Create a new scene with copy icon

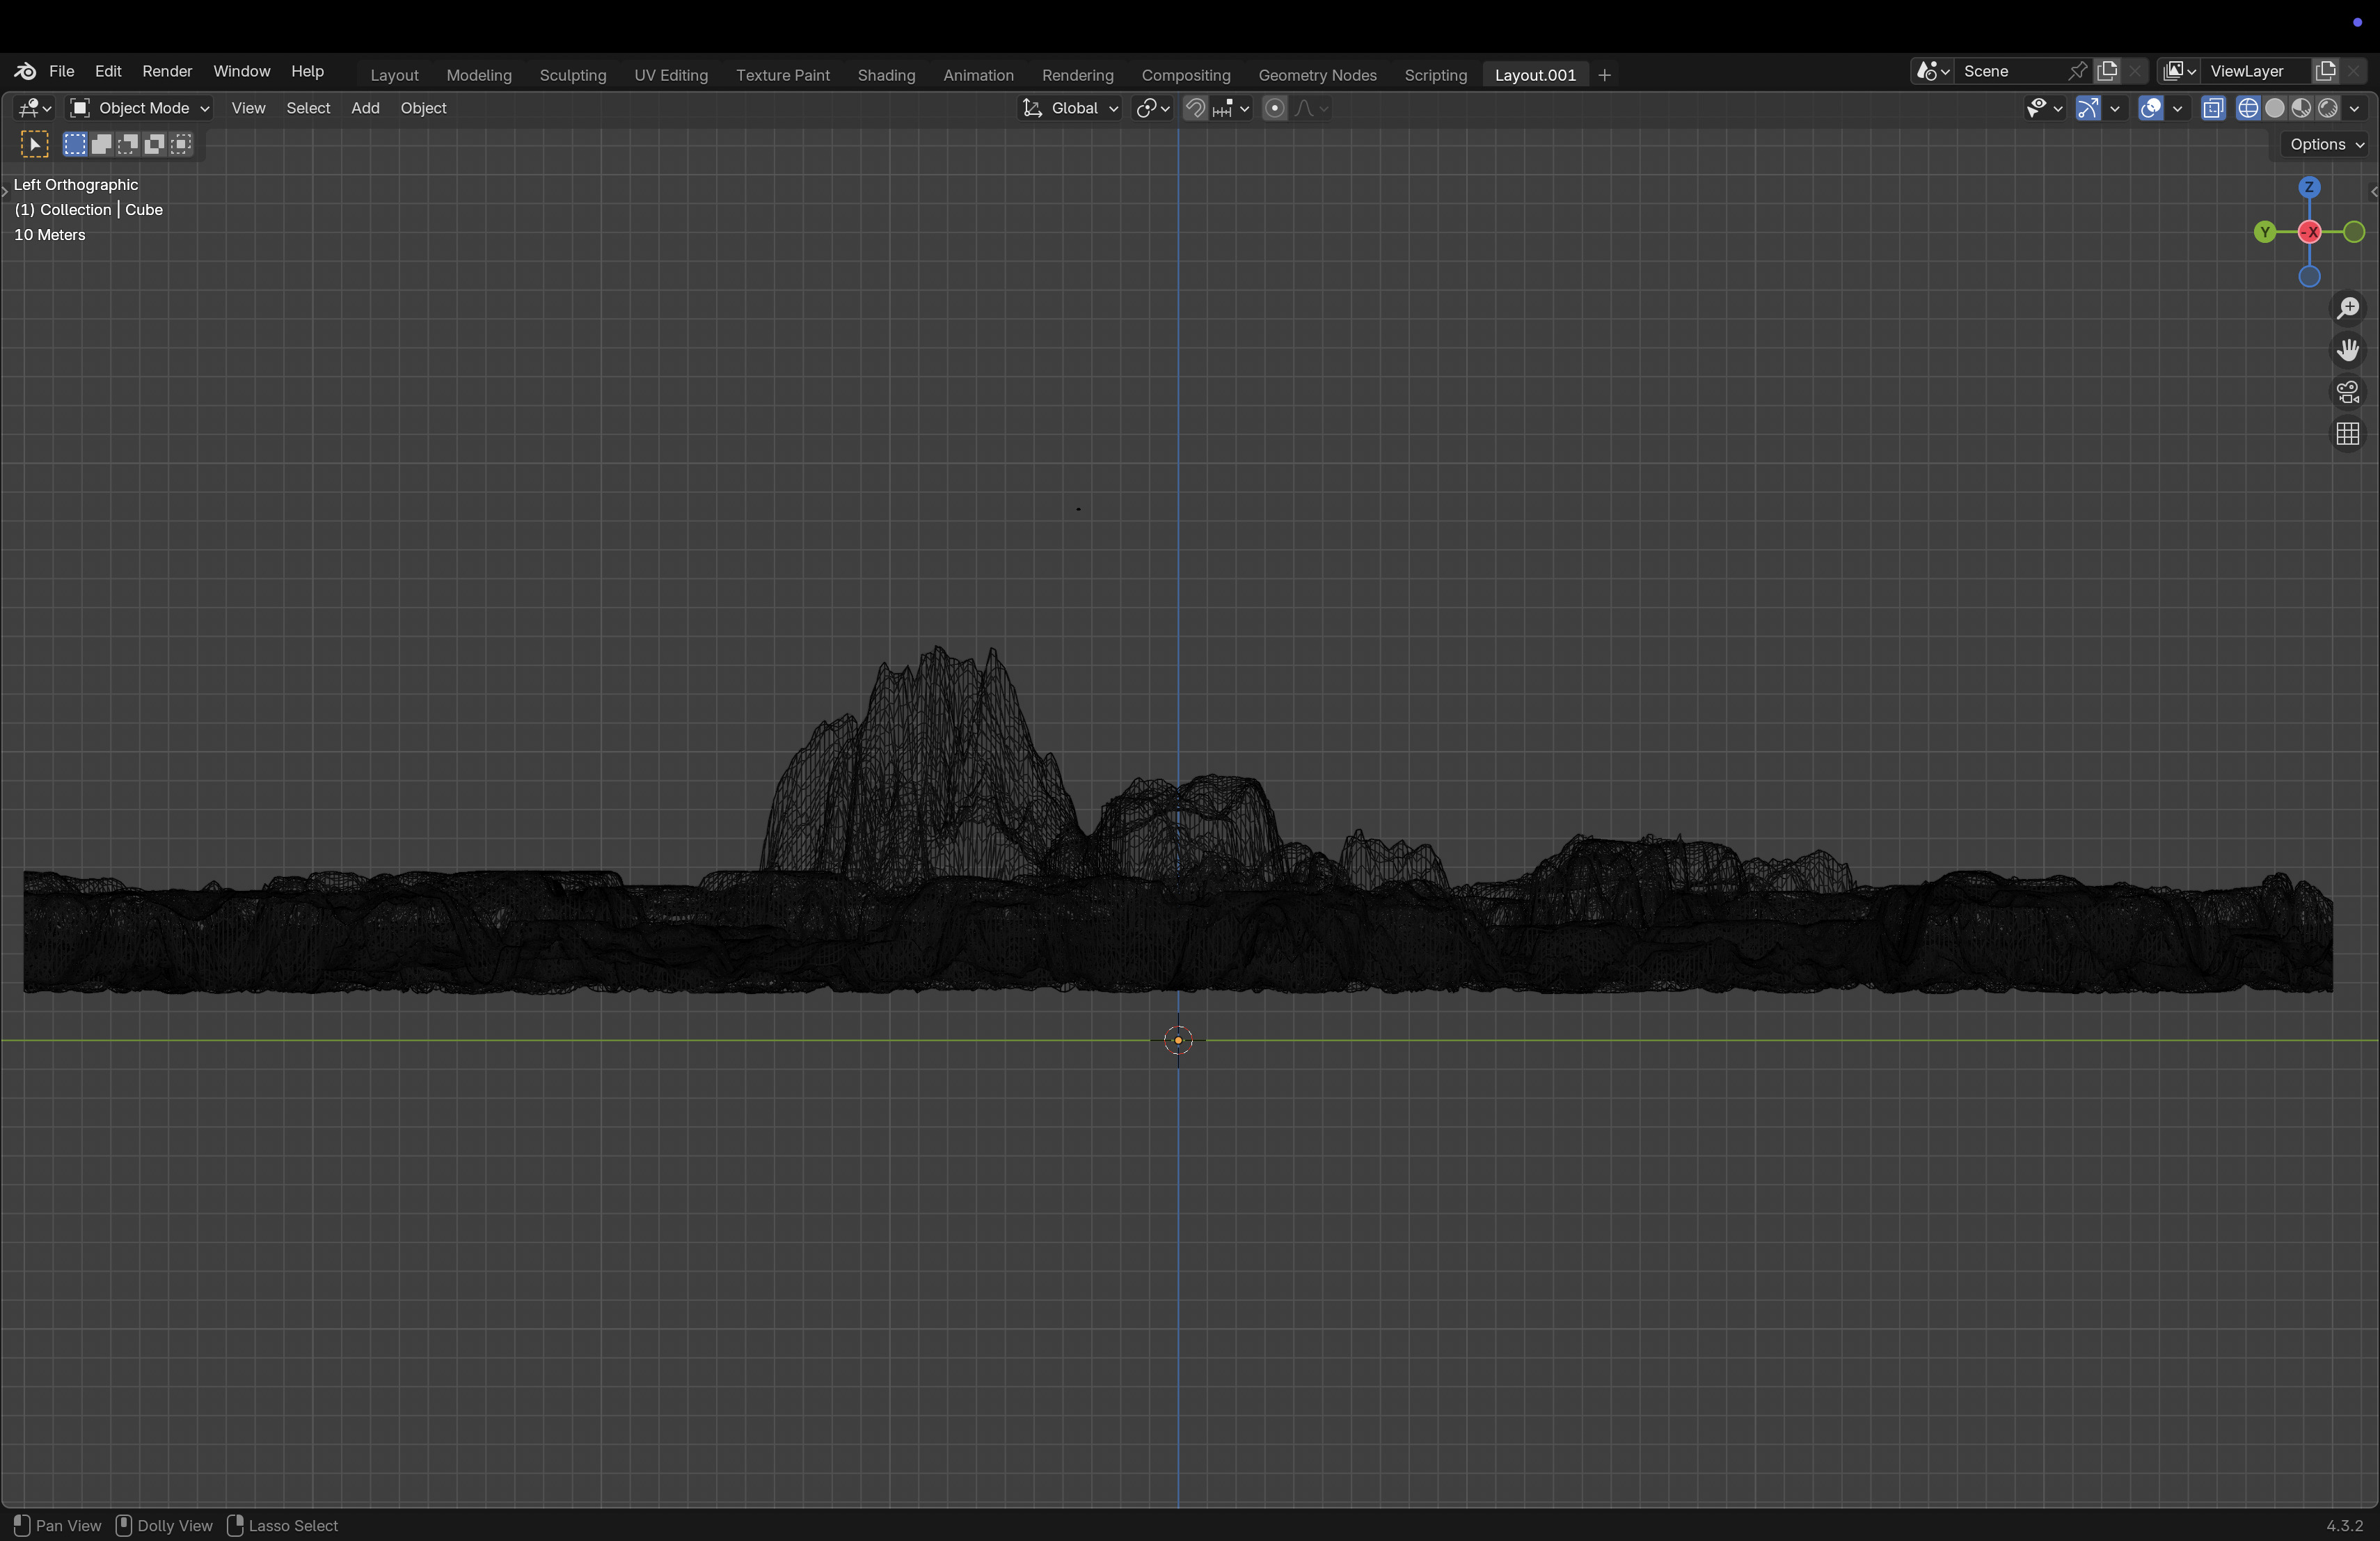[x=2108, y=71]
